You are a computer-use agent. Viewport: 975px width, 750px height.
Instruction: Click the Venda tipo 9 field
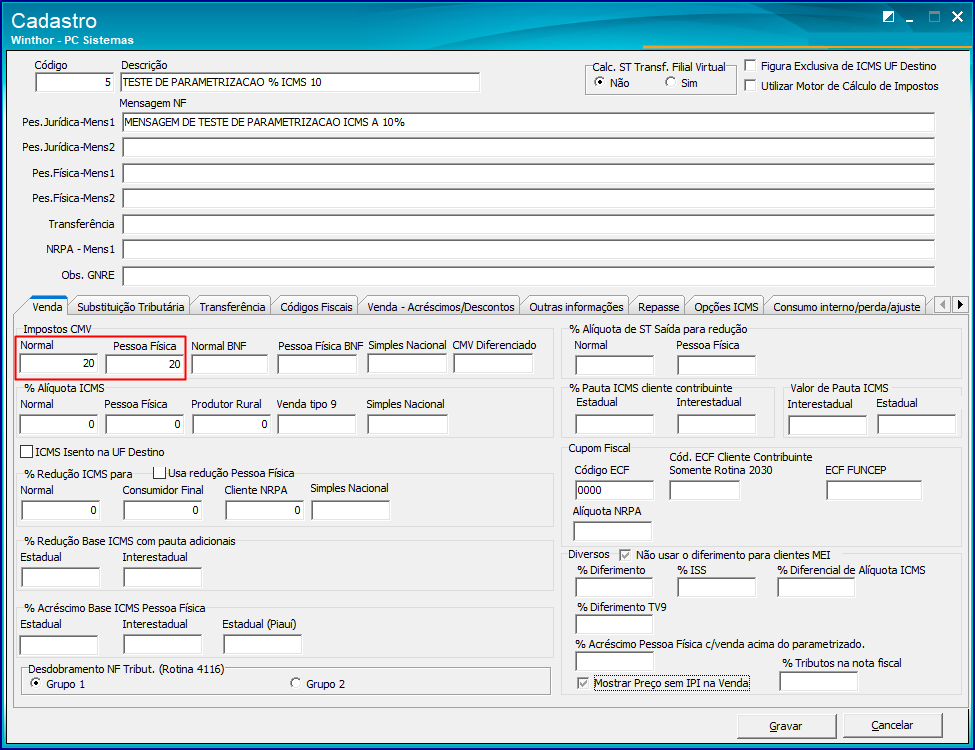317,424
